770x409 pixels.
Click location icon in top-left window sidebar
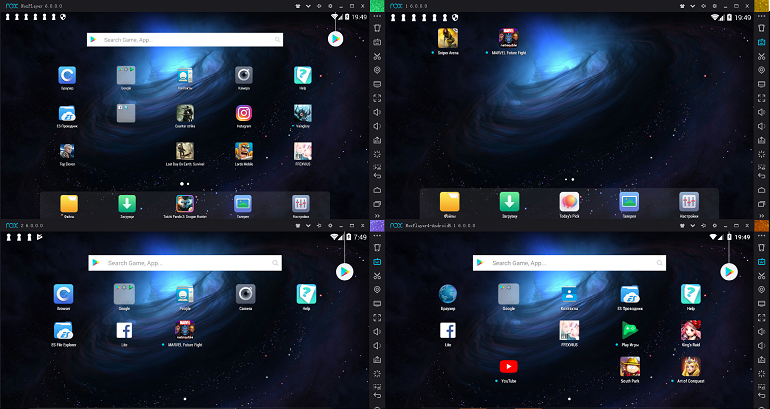coord(377,70)
